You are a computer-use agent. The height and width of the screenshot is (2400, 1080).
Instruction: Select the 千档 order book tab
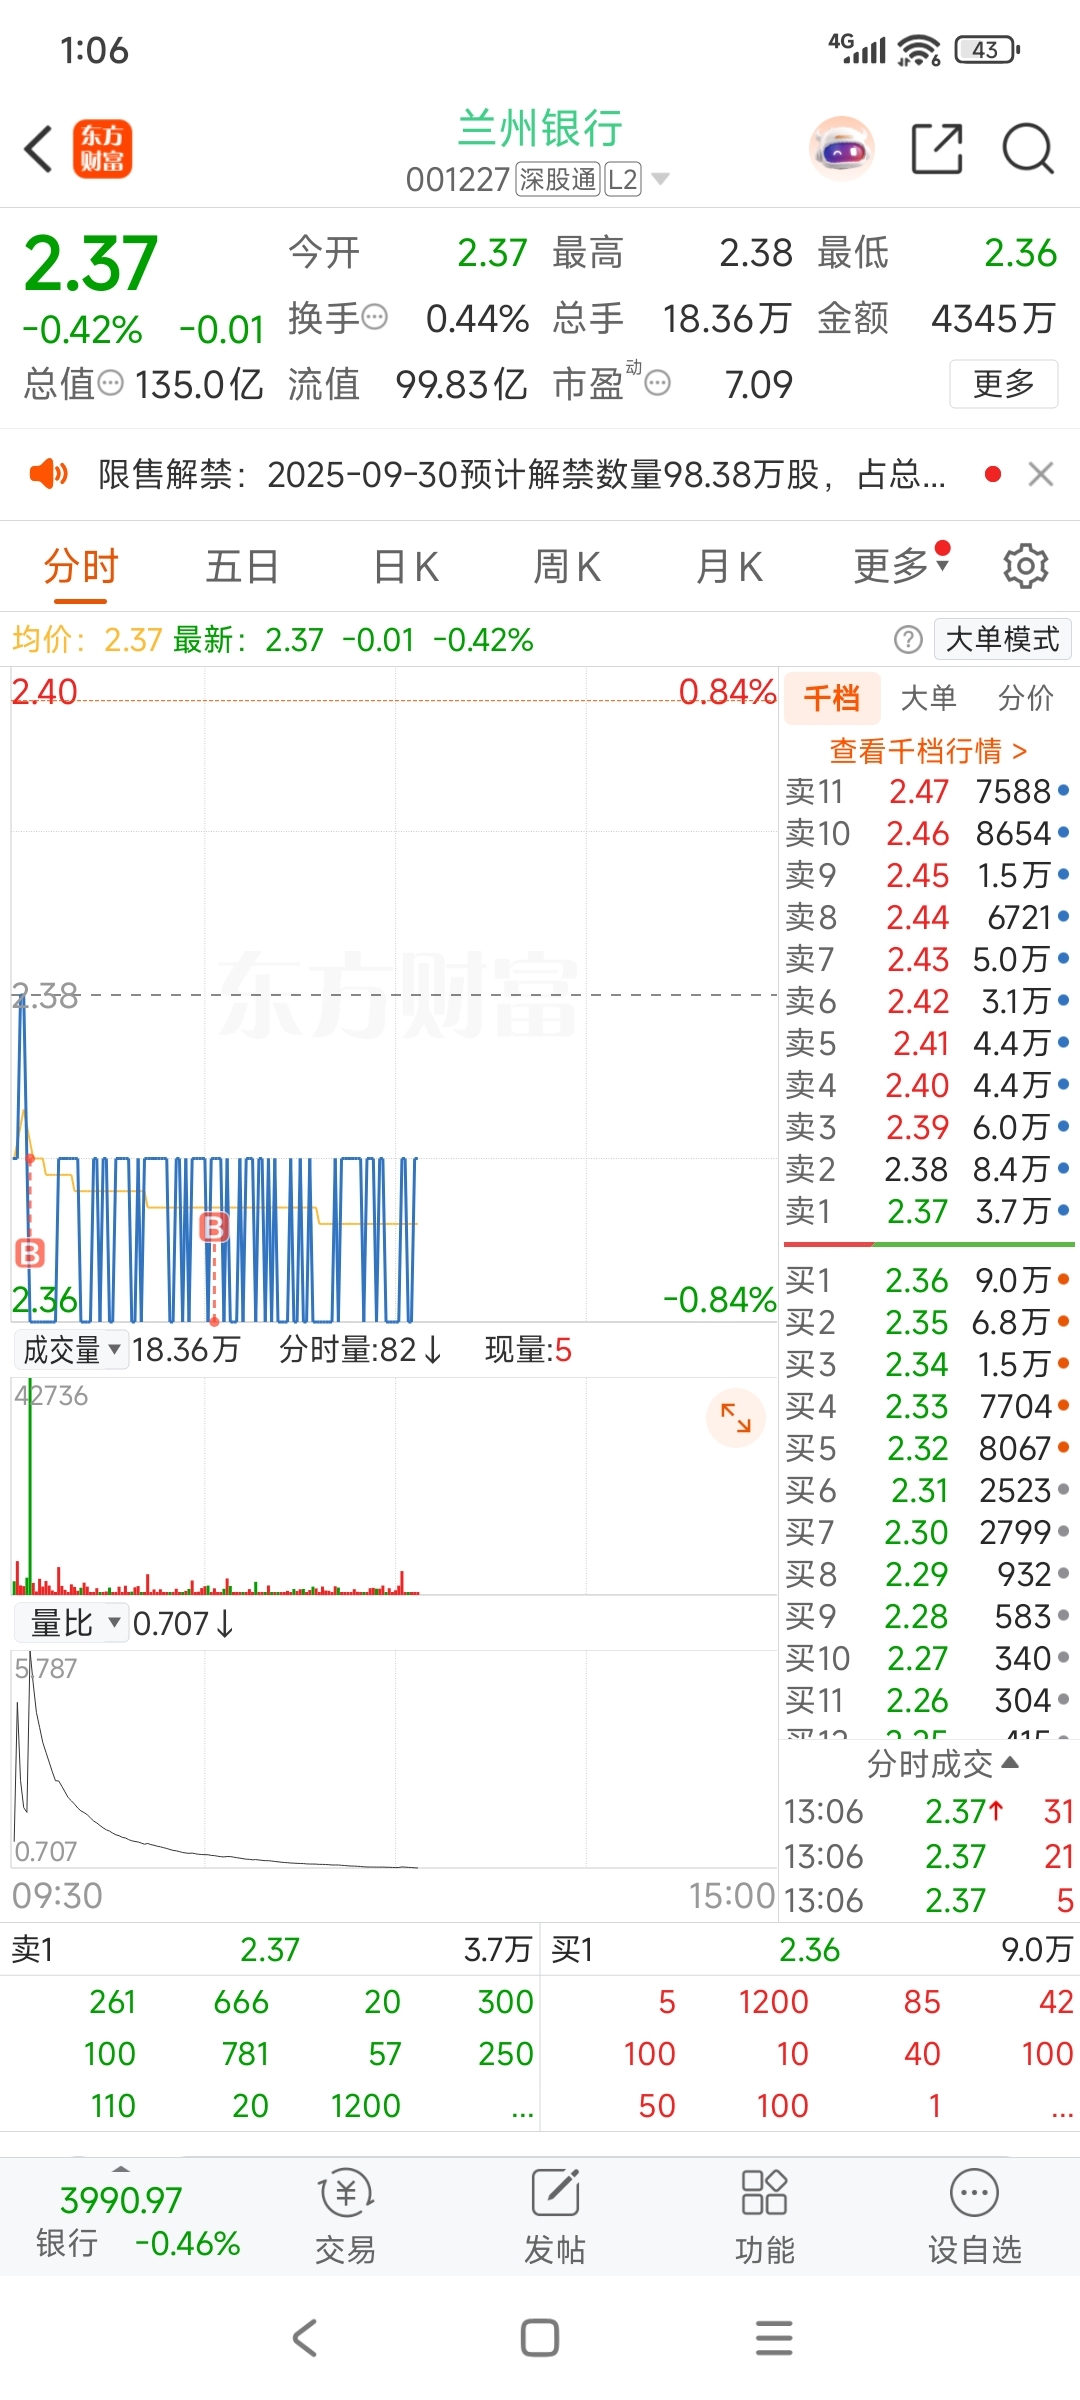tap(832, 697)
